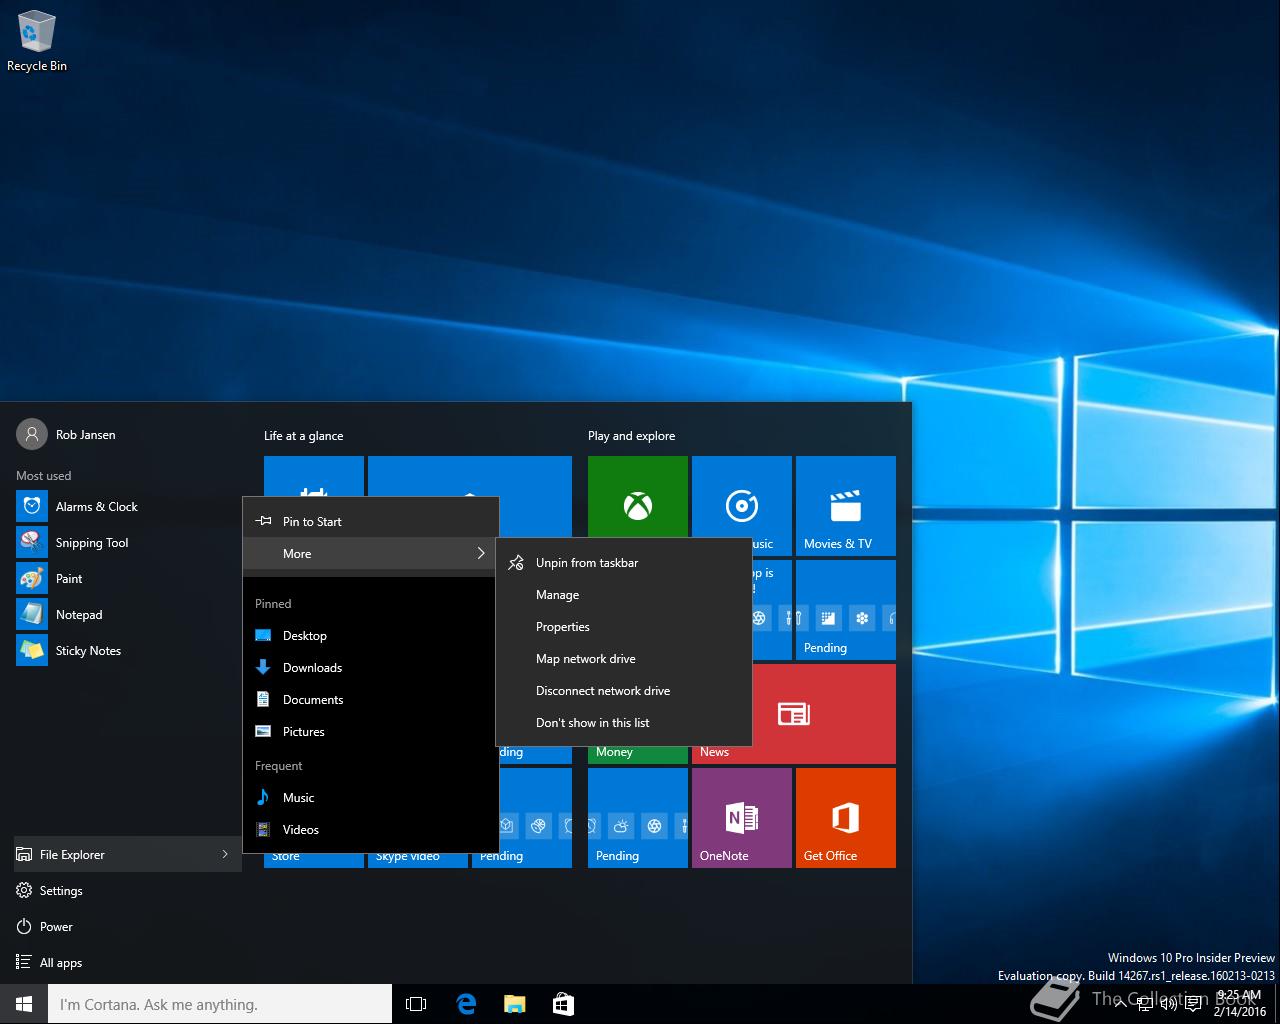Open the Recycle Bin desktop icon
The image size is (1280, 1024).
click(x=37, y=41)
